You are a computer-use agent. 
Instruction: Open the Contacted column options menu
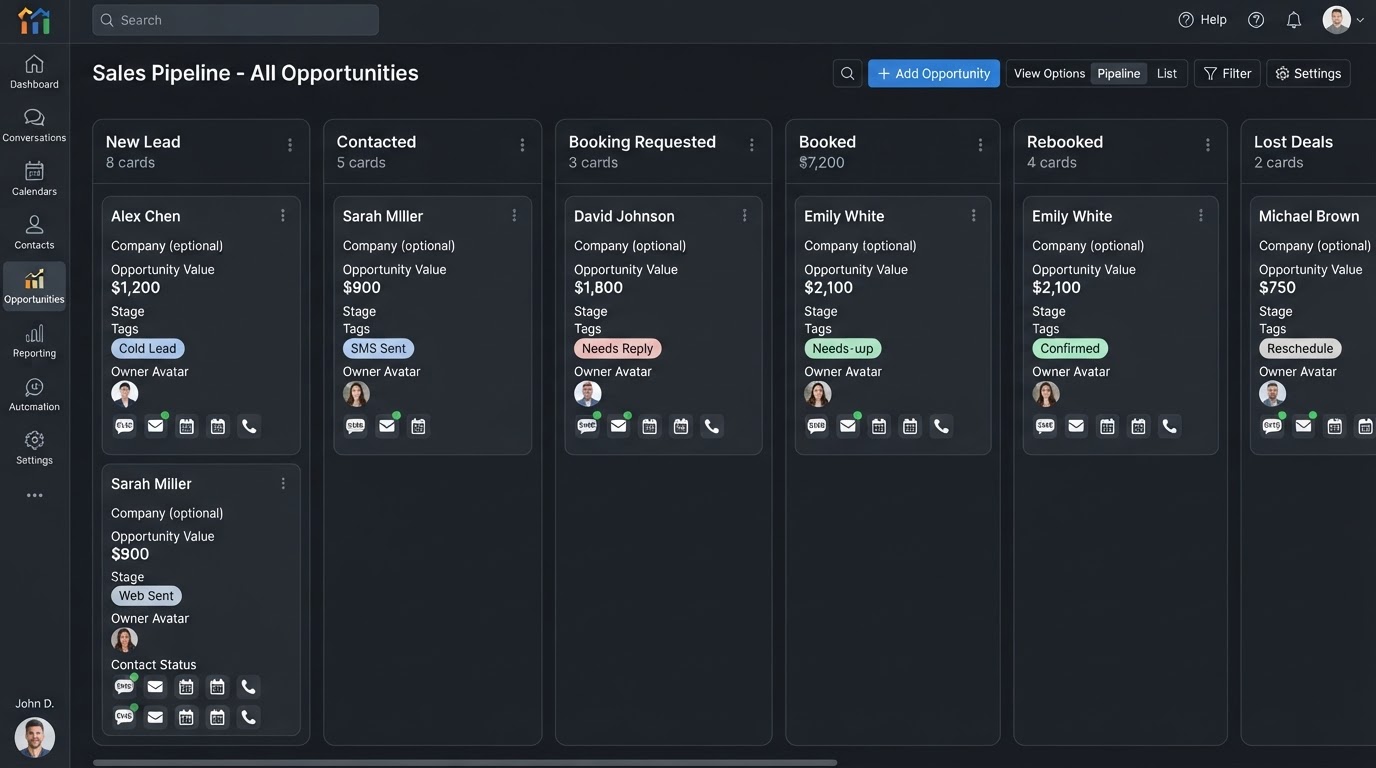(522, 145)
